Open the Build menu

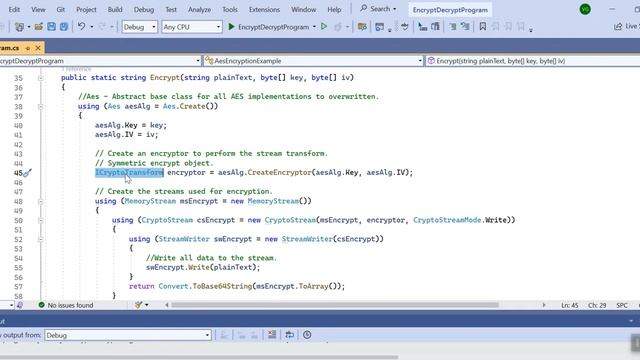click(x=115, y=9)
